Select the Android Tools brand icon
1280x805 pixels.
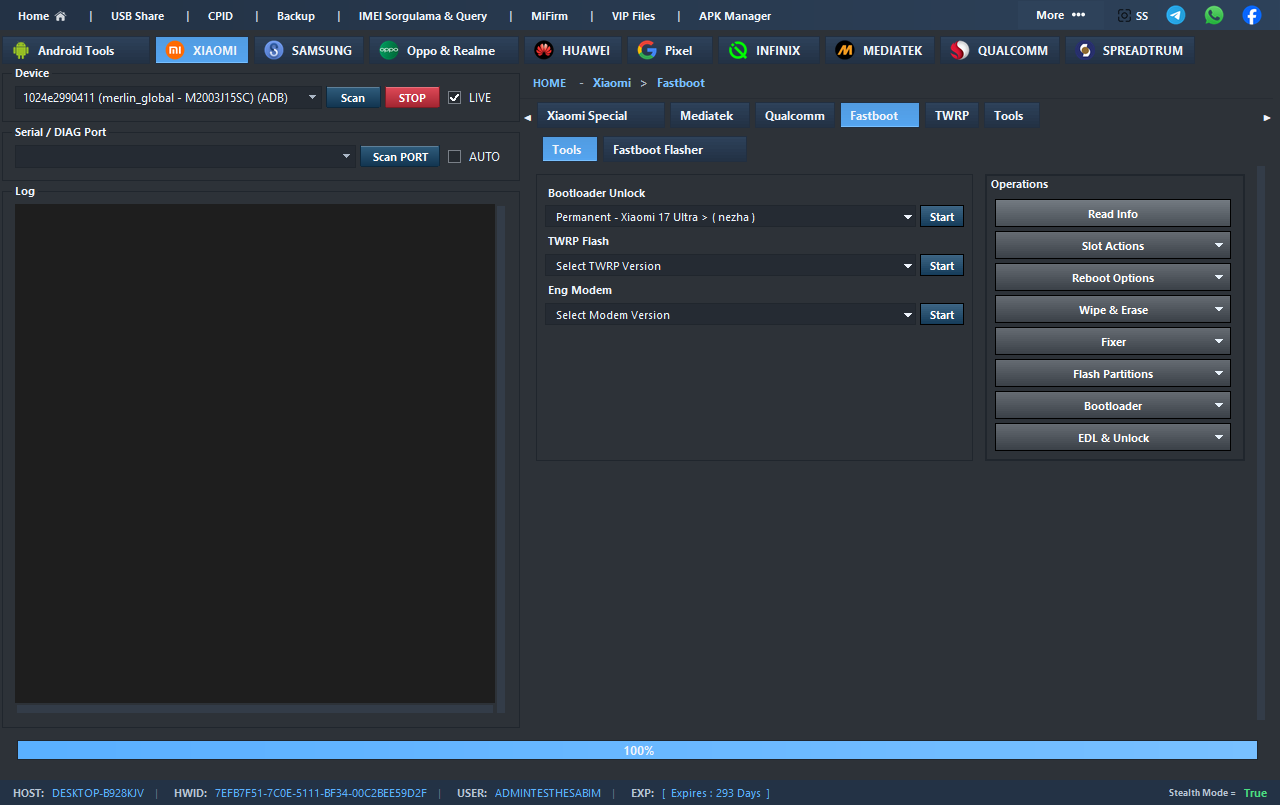[x=22, y=50]
